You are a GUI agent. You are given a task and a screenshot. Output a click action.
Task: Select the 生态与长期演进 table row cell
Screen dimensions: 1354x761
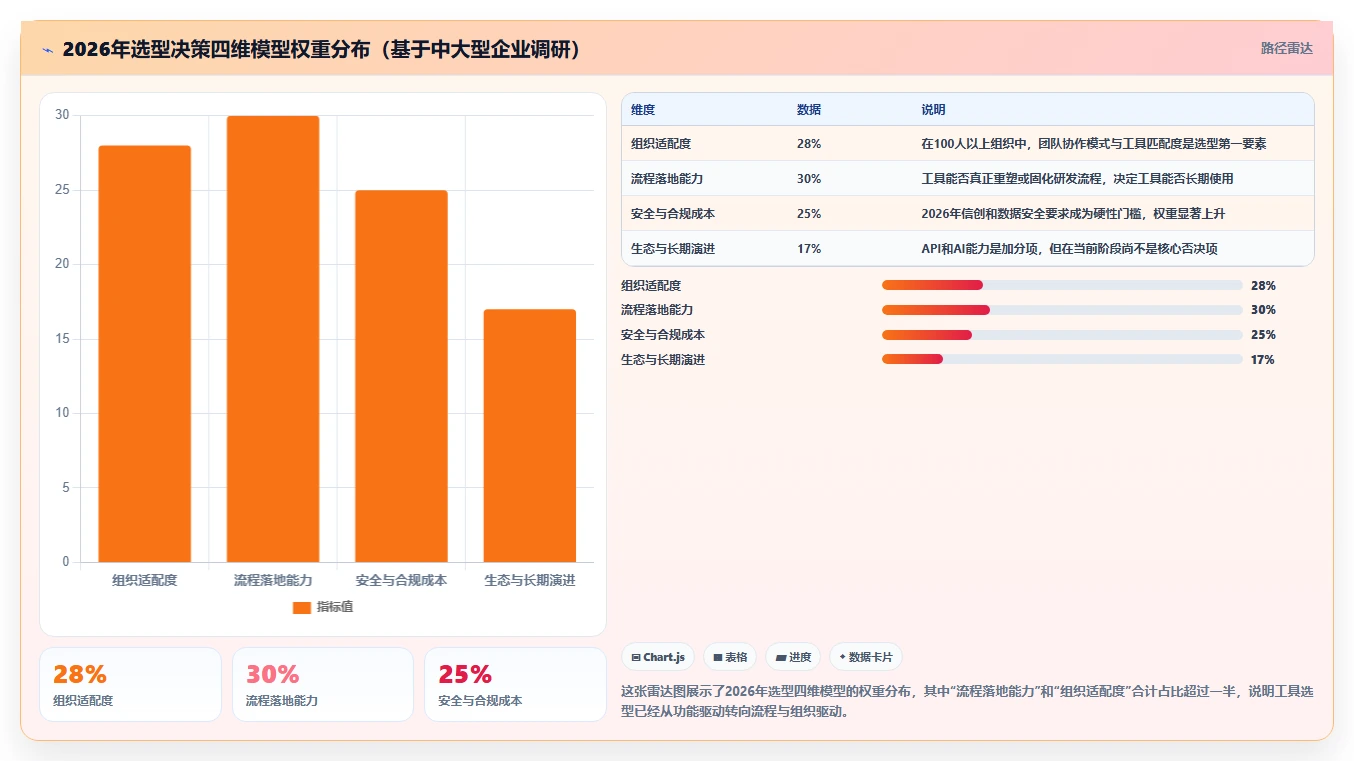[673, 249]
